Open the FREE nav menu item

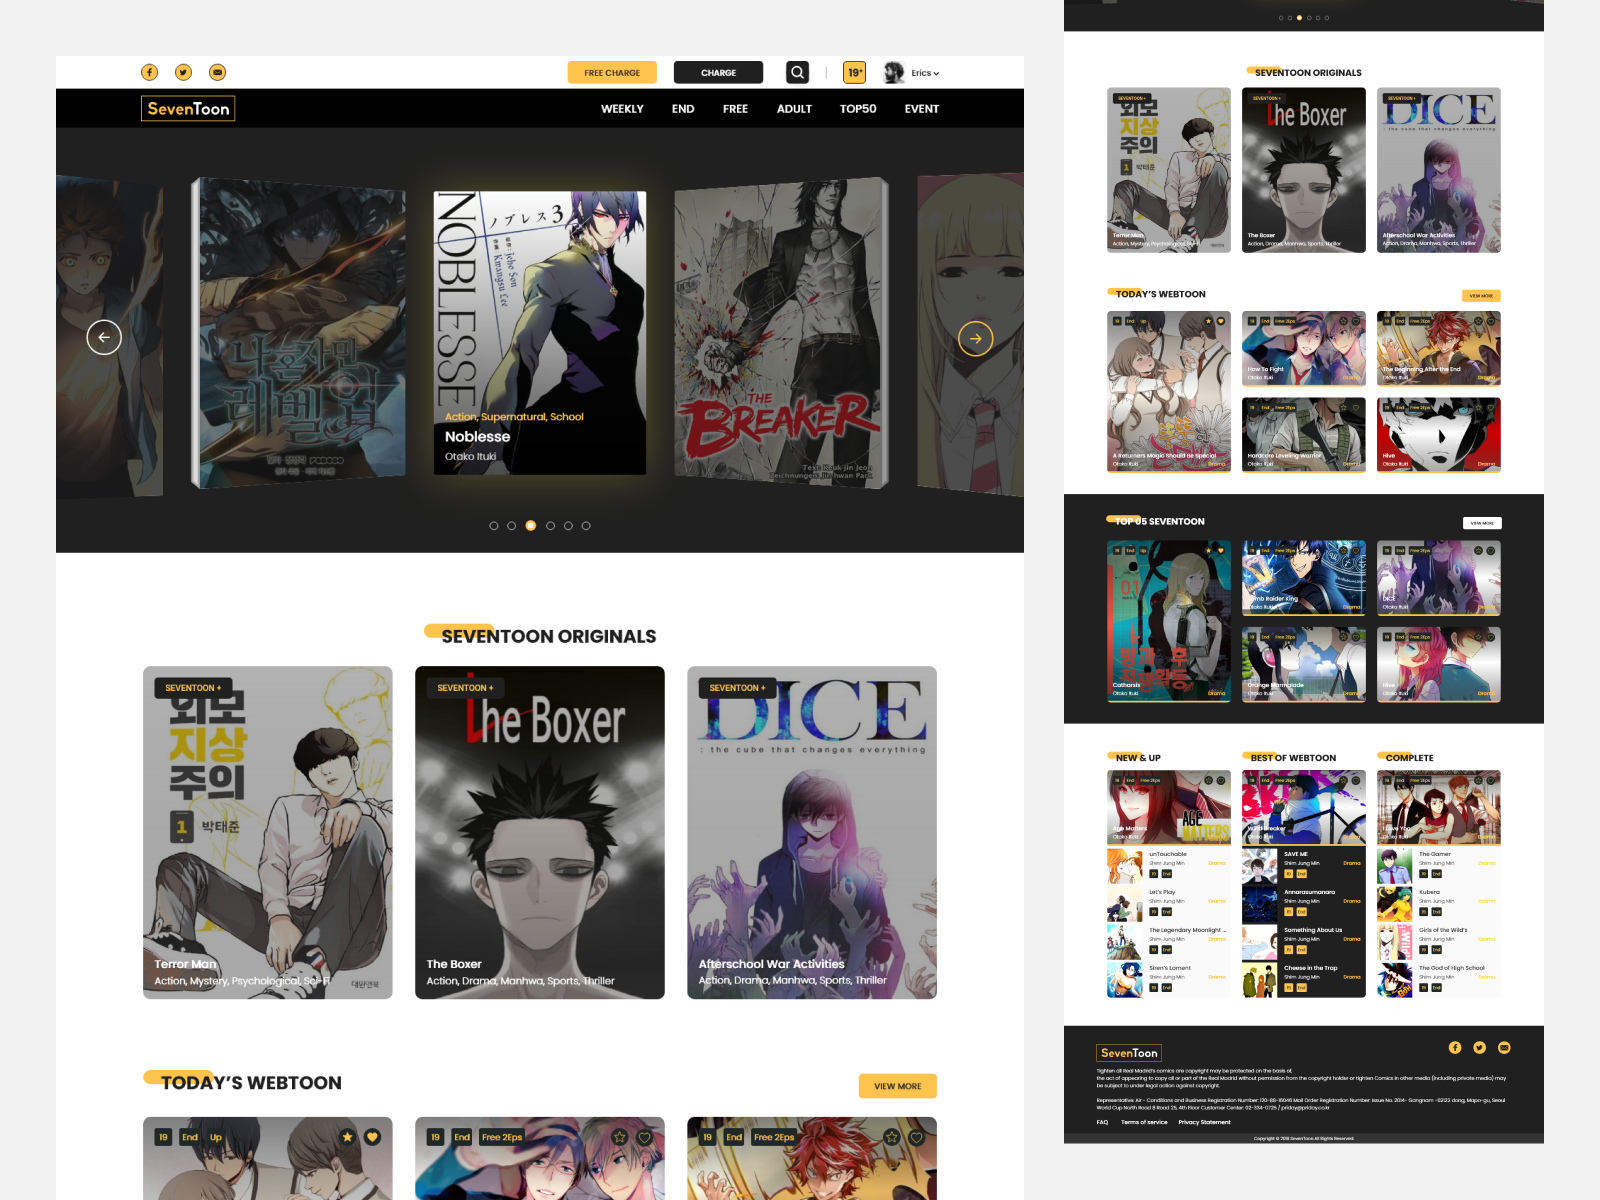point(735,109)
